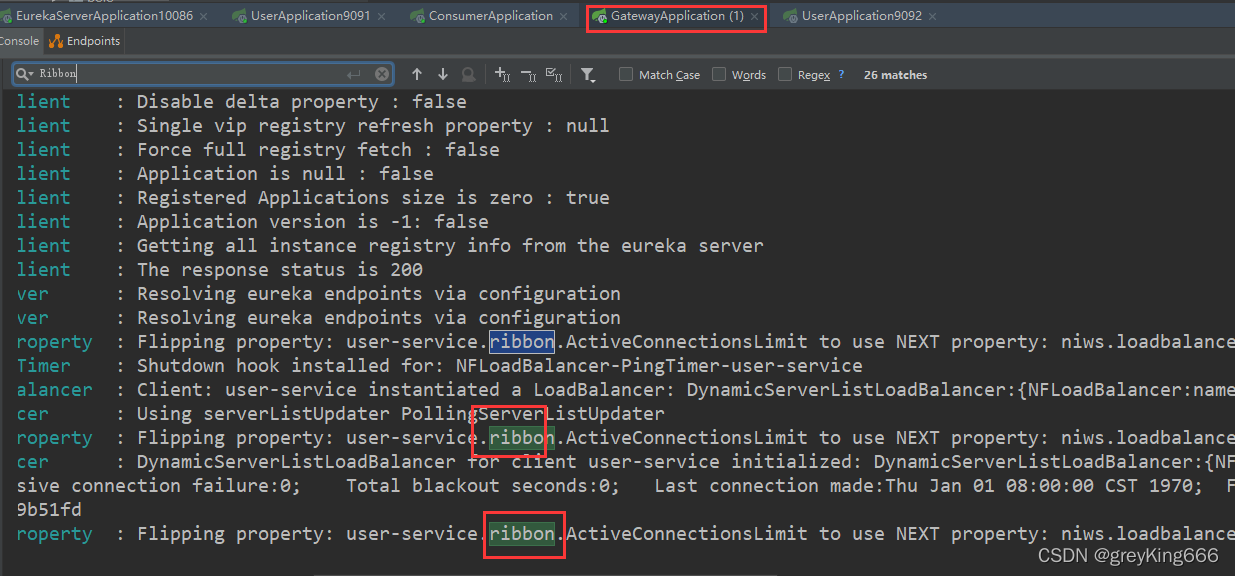Close the GatewayApplication (1) tab
Screen dimensions: 1235x576
point(755,17)
